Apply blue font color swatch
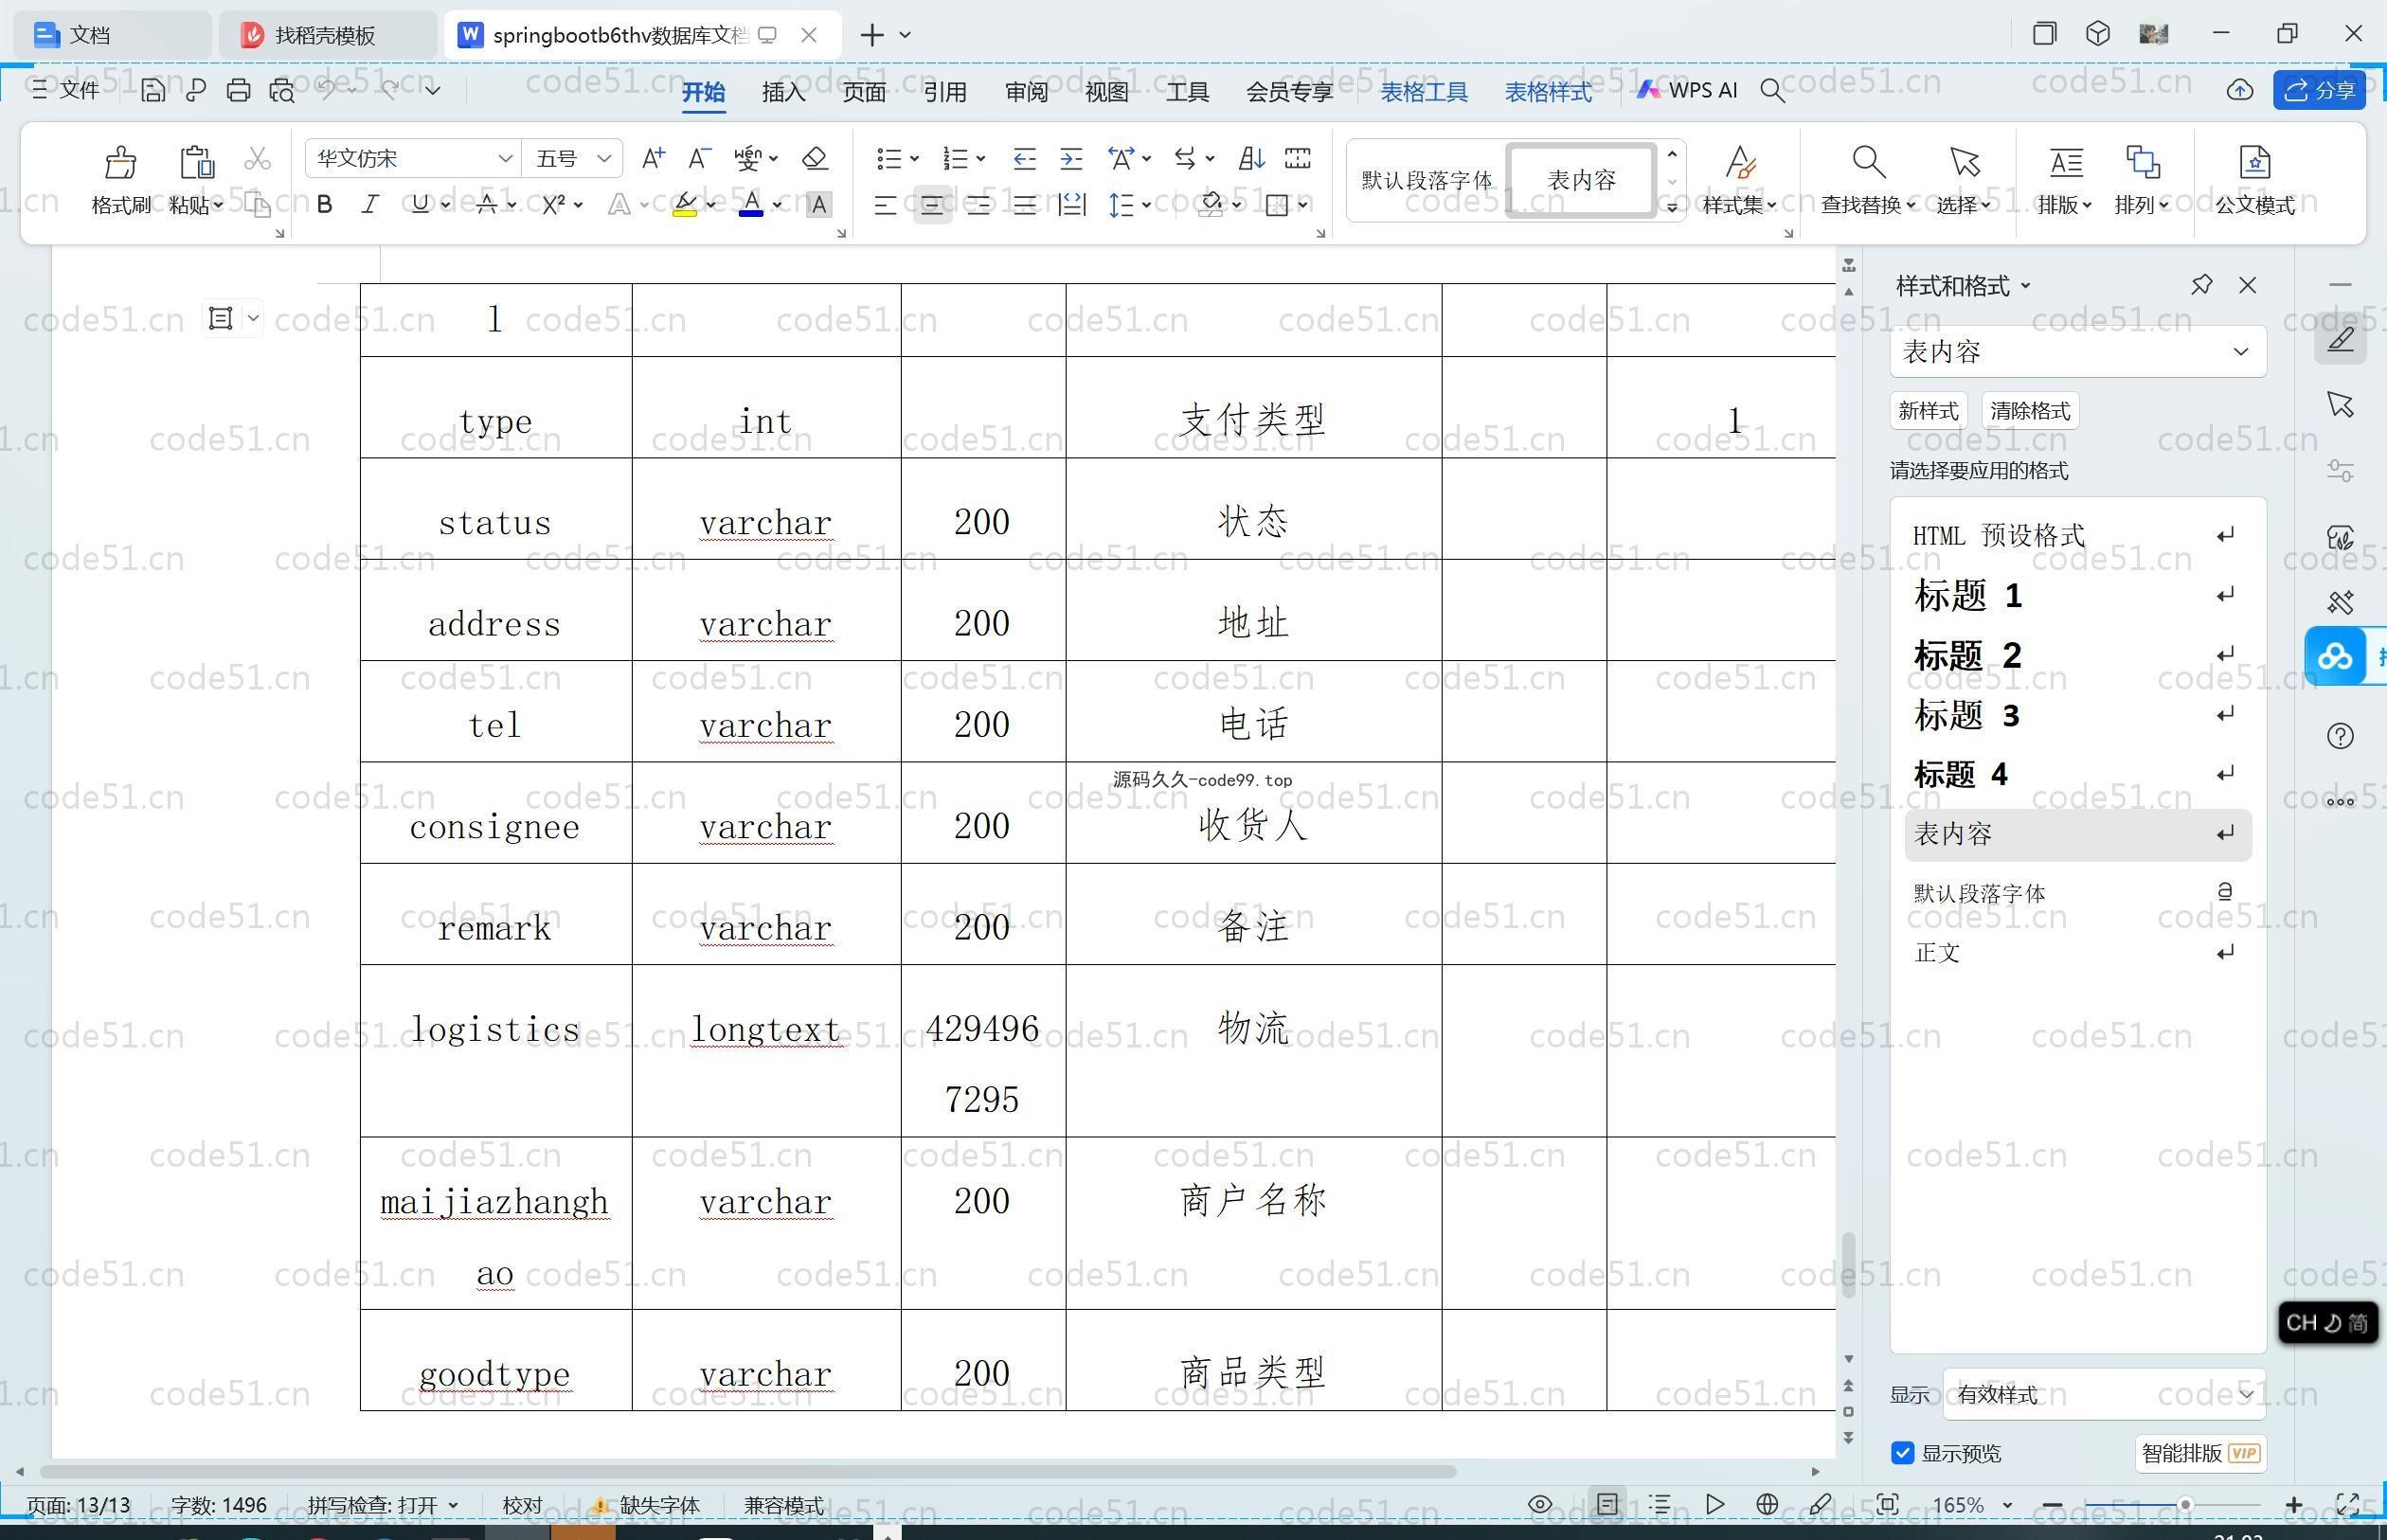2387x1540 pixels. [751, 204]
